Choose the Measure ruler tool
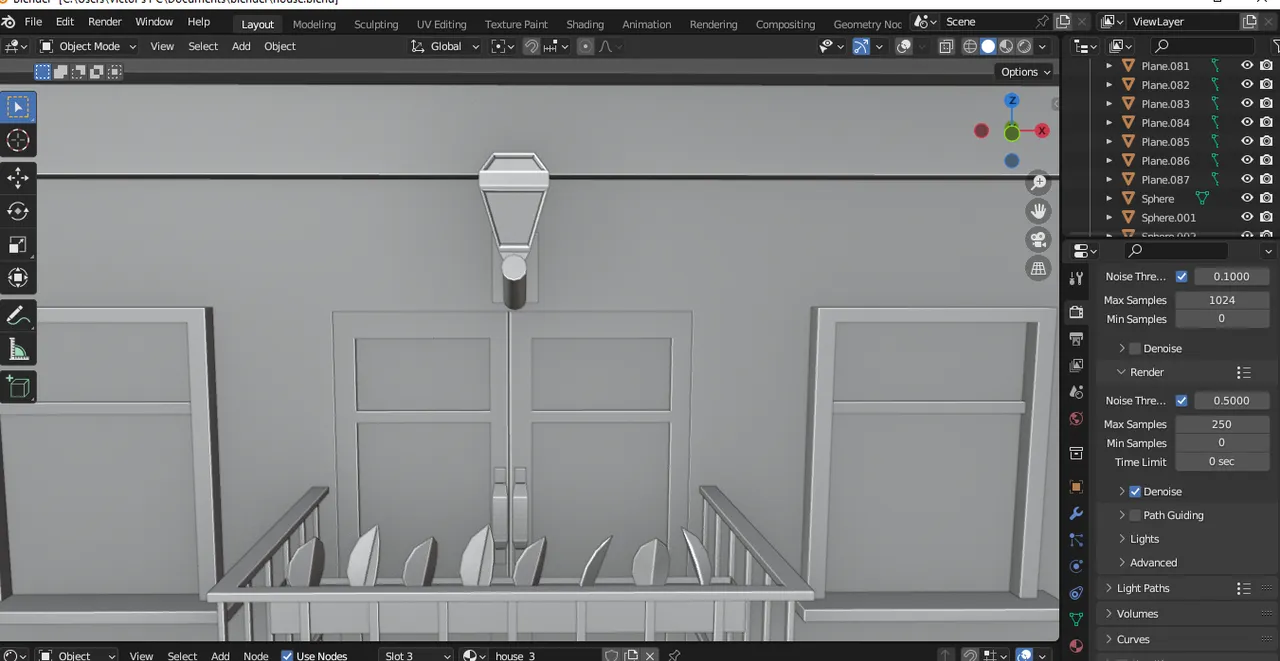Screen dimensions: 1280x661 [x=18, y=349]
